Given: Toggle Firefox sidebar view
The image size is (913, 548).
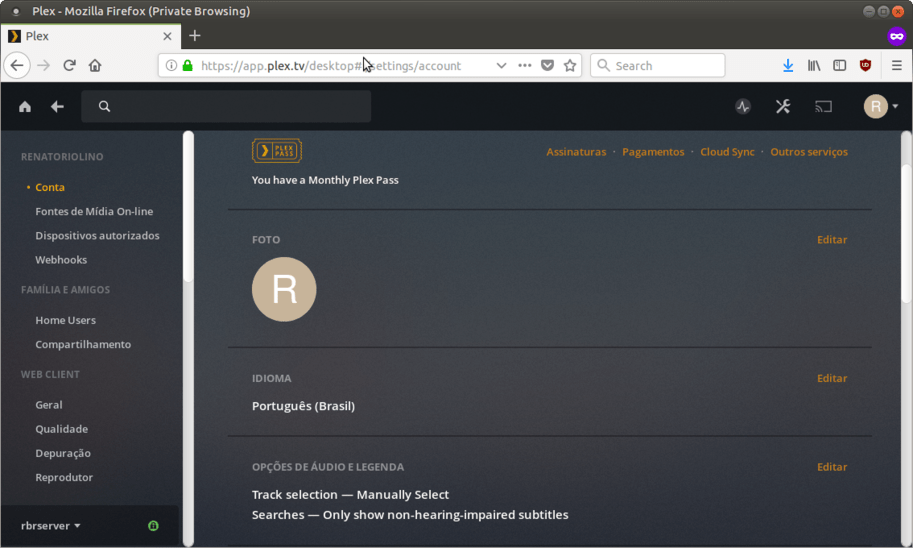Looking at the screenshot, I should (839, 65).
